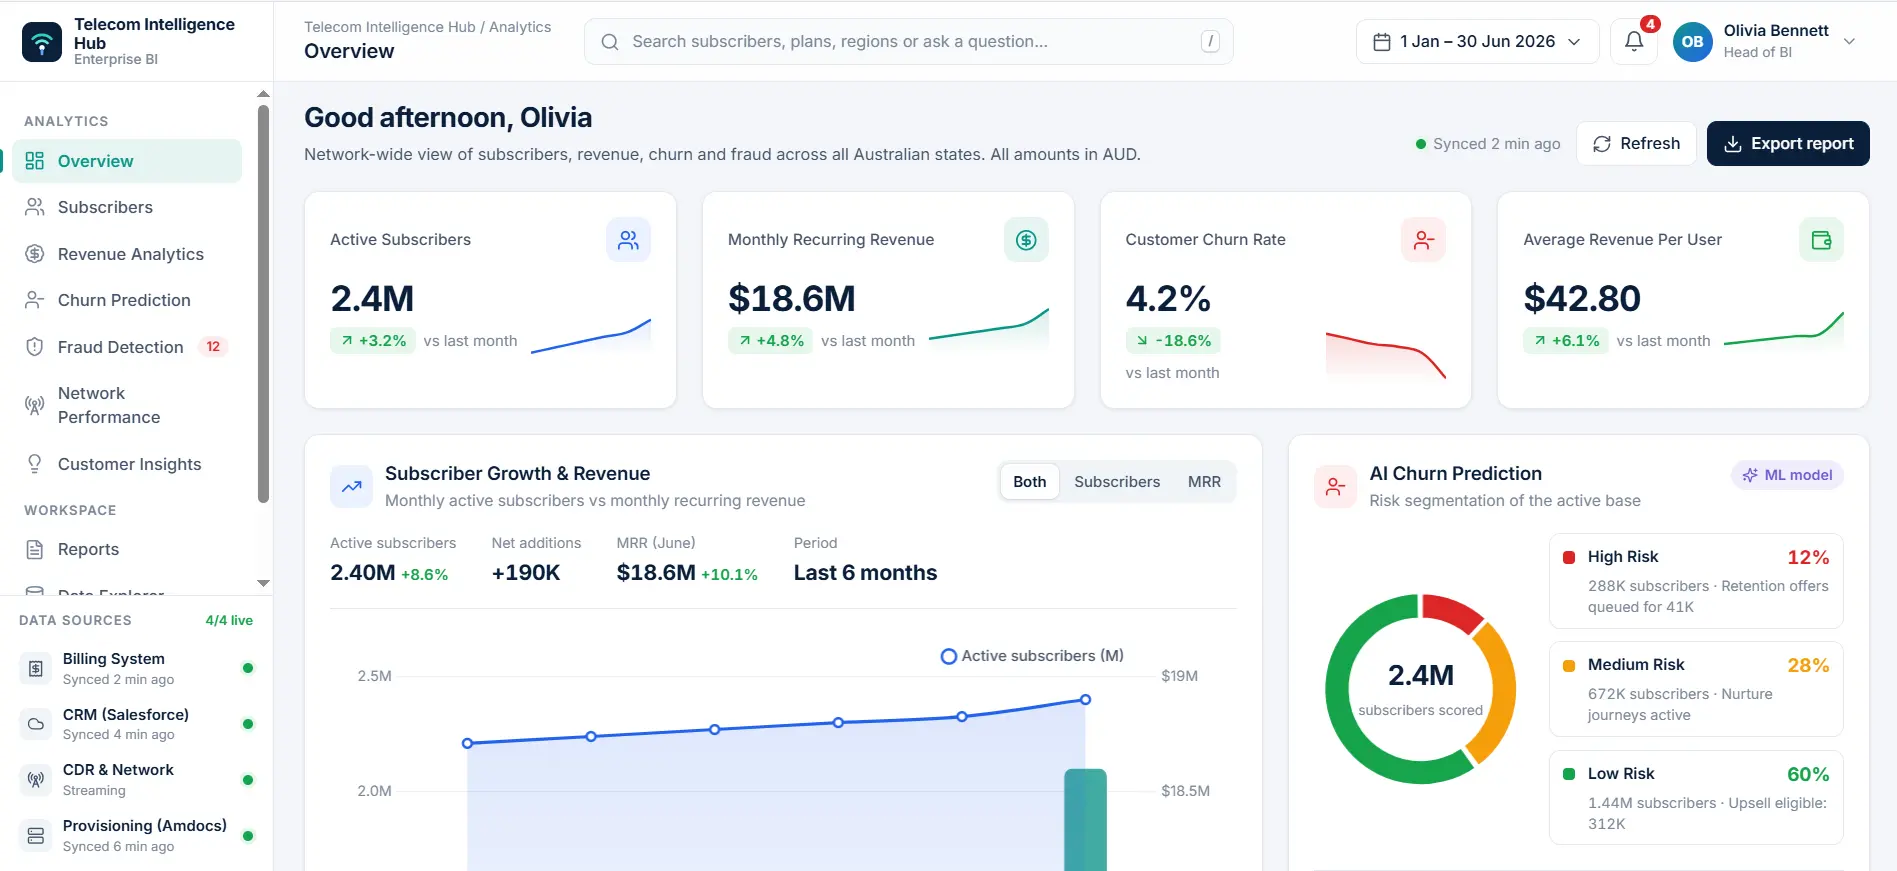The height and width of the screenshot is (871, 1897).
Task: Click the AI Churn Prediction panel icon
Action: point(1335,487)
